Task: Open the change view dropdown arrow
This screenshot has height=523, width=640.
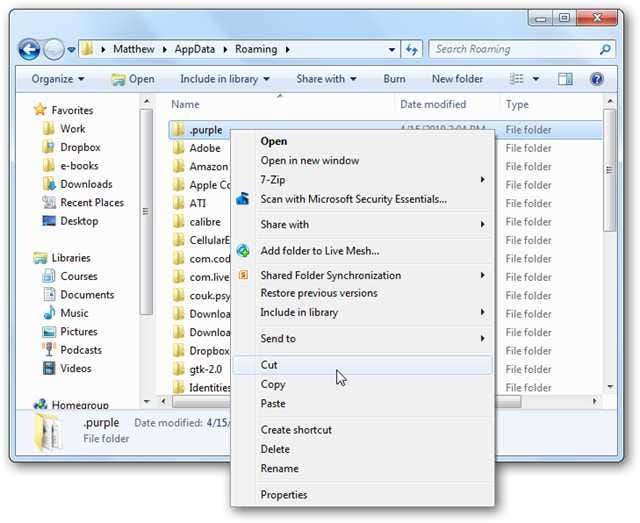Action: click(x=536, y=79)
